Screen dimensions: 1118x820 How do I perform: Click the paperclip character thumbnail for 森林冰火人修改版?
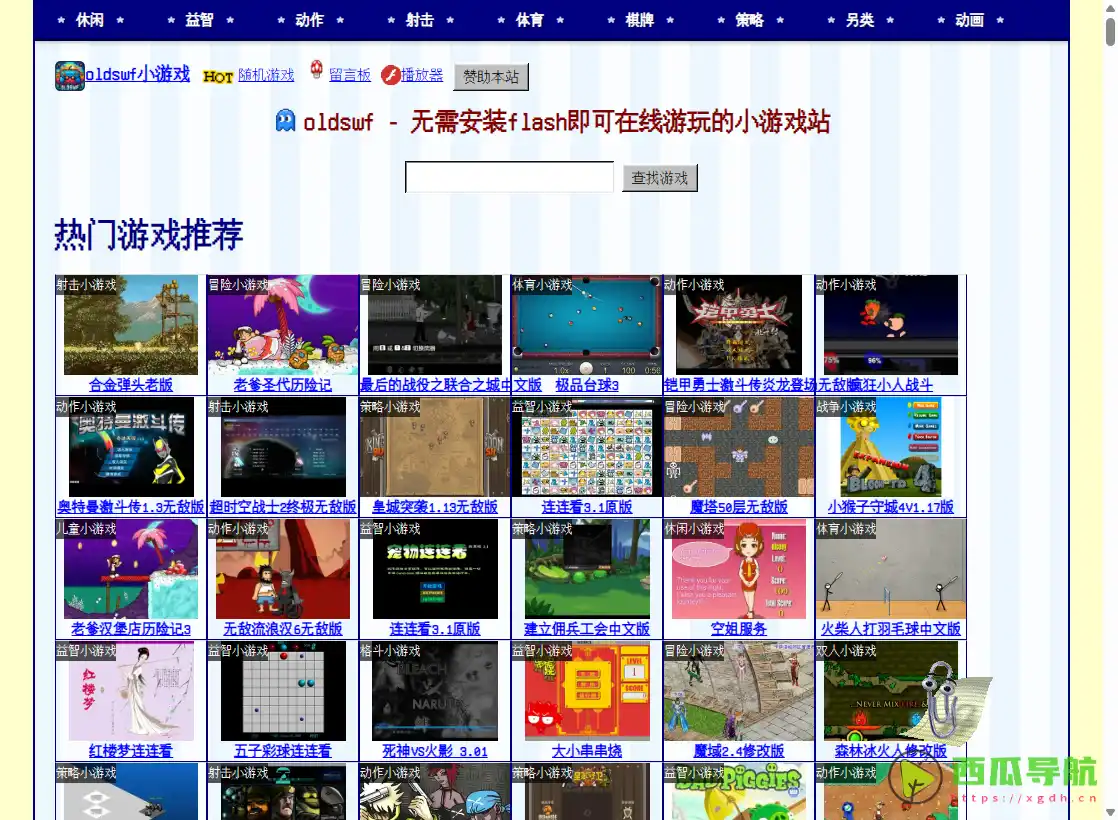pos(890,691)
